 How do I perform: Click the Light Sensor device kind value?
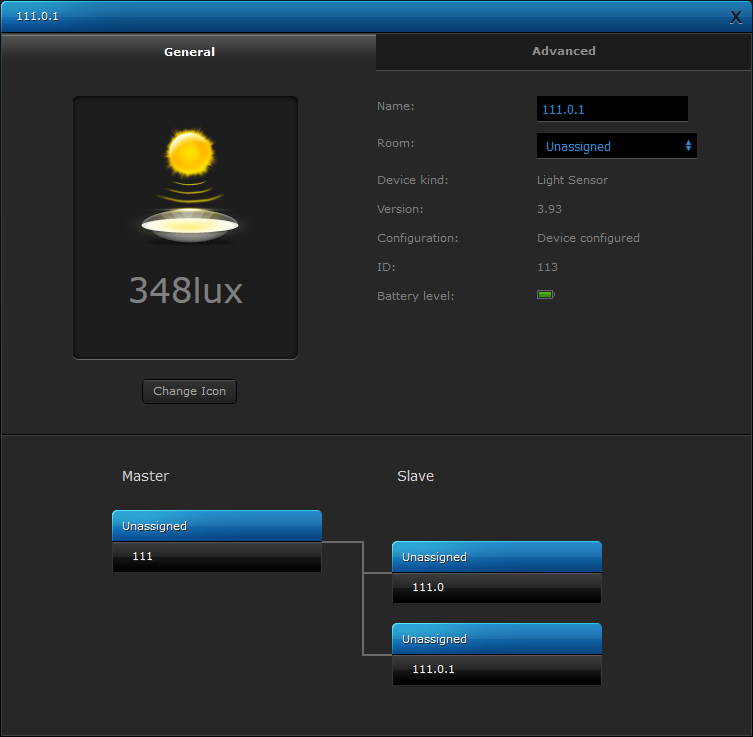(572, 180)
